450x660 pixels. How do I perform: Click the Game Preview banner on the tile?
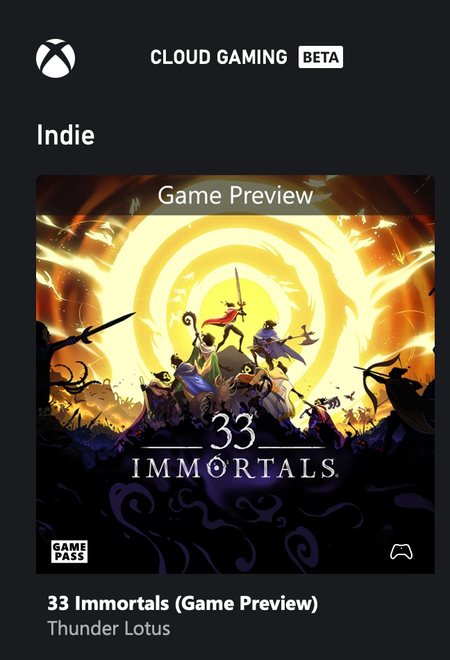coord(235,195)
